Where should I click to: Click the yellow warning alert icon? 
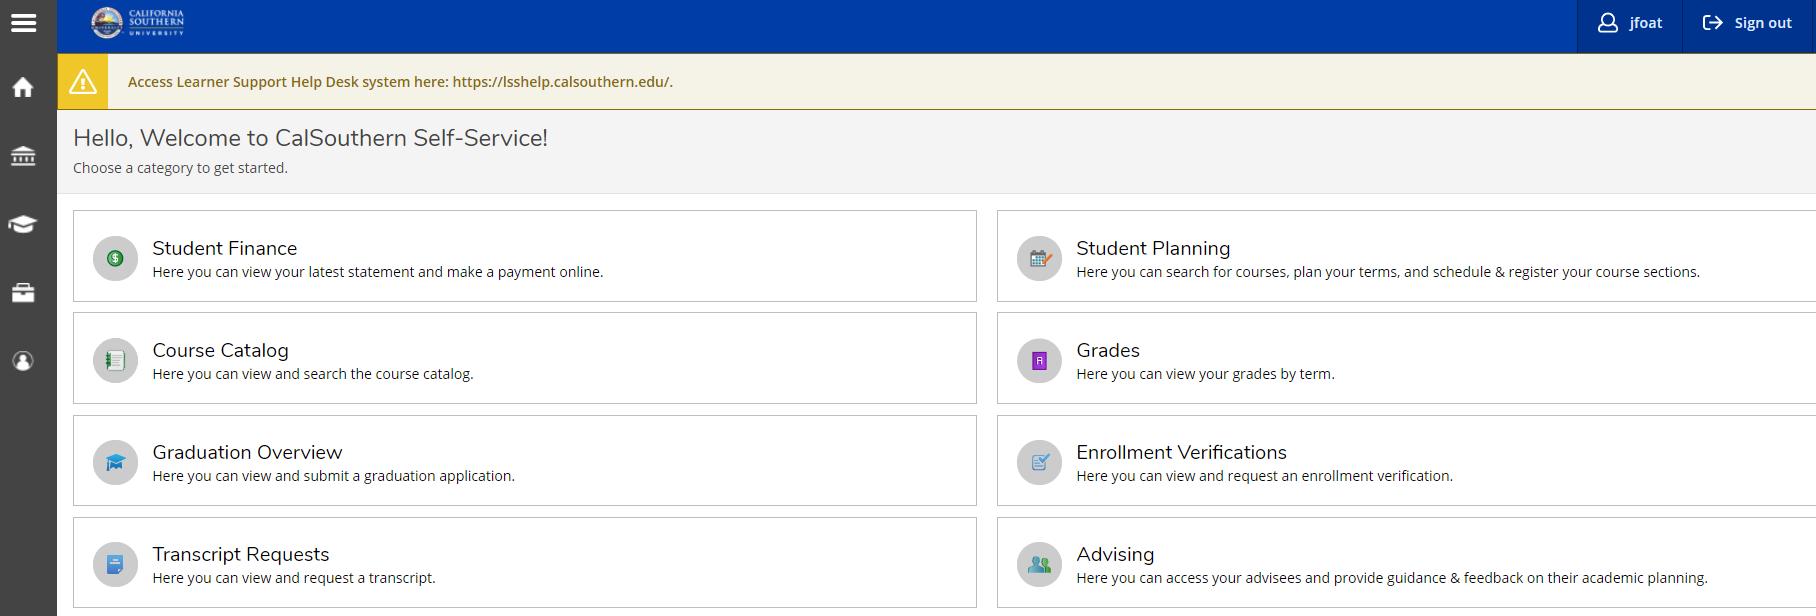tap(83, 82)
